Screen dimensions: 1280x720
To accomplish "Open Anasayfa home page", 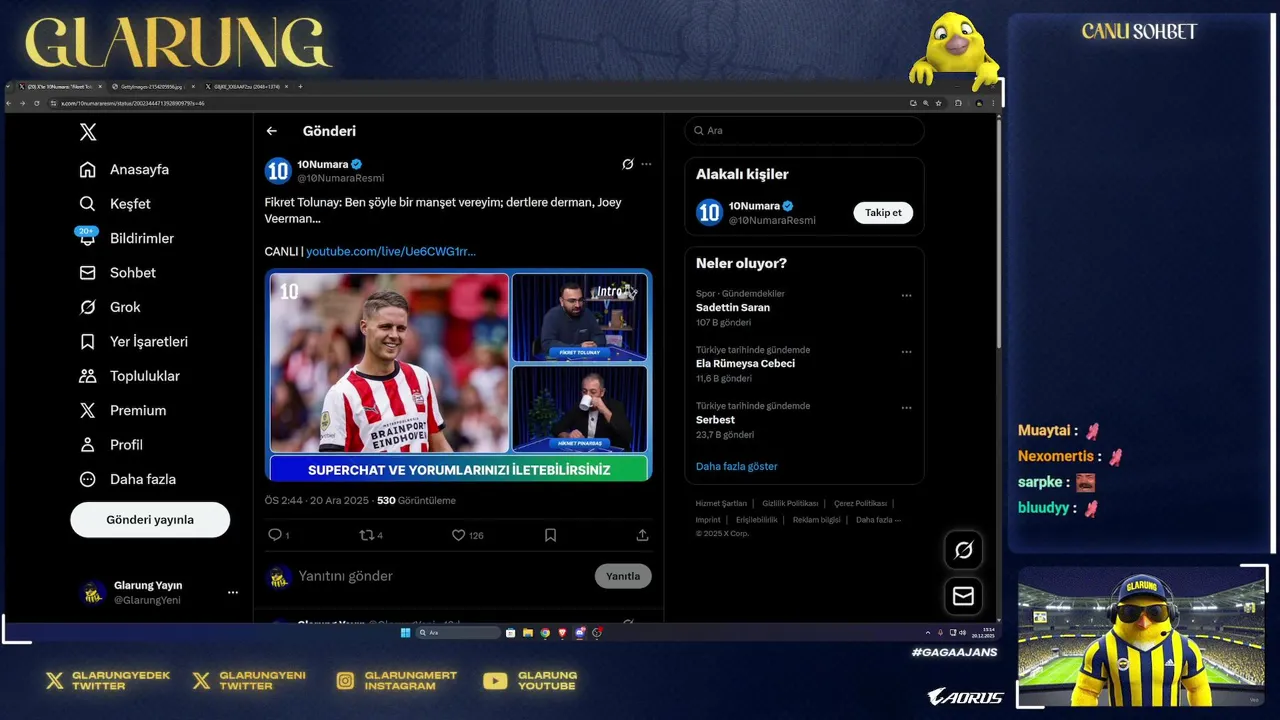I will 125,170.
